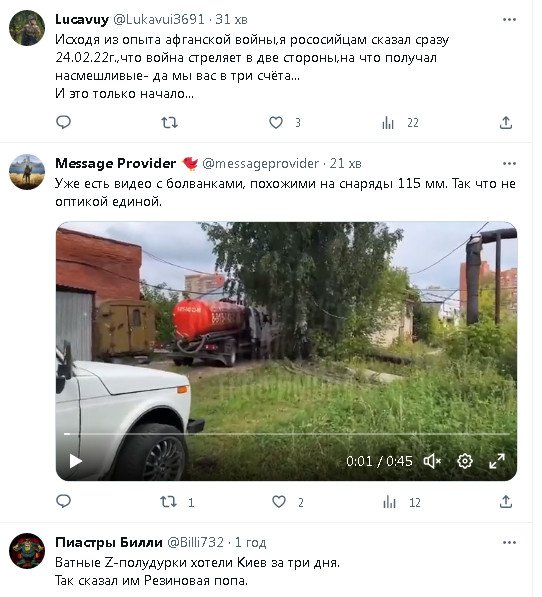Image resolution: width=542 pixels, height=597 pixels.
Task: Expand video to fullscreen
Action: (497, 461)
